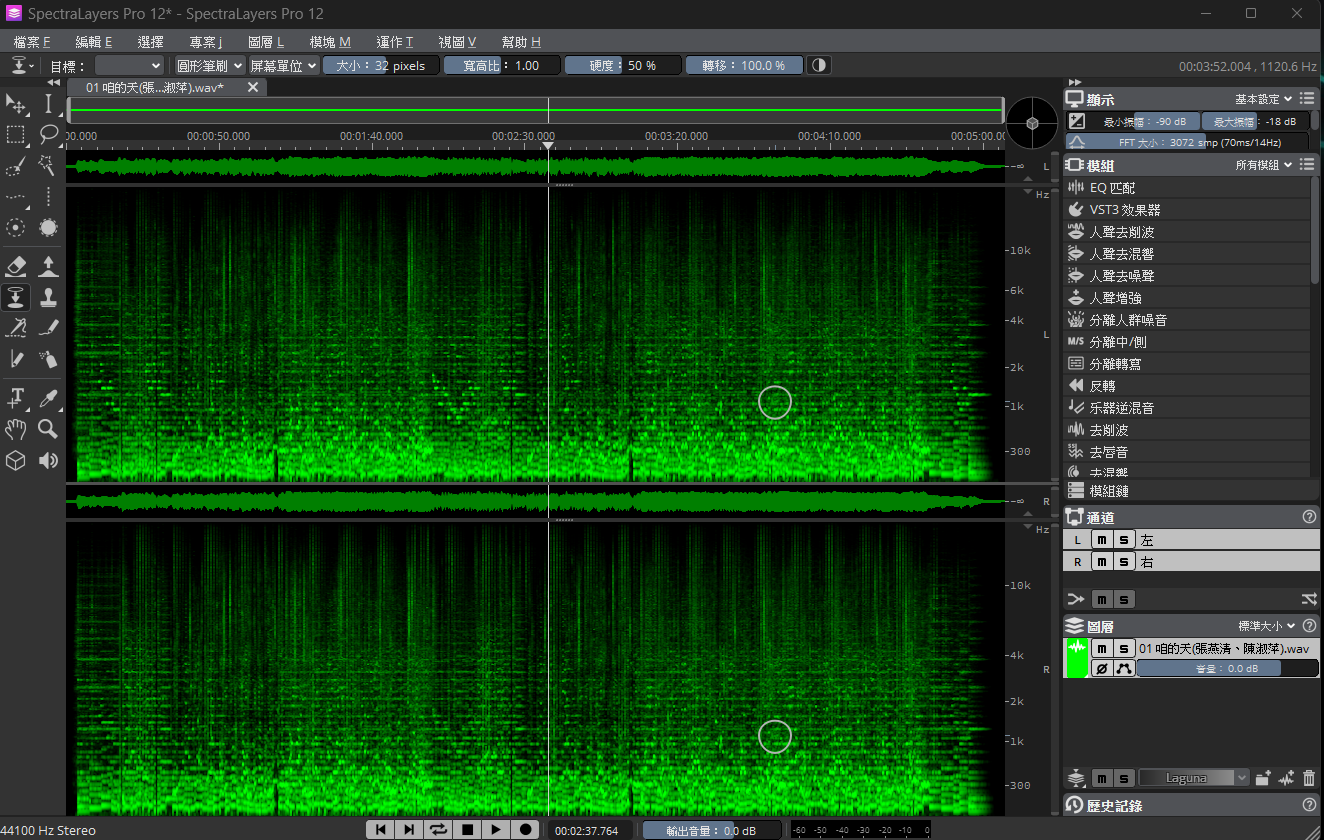Toggle phase invert Ø on the layer
The width and height of the screenshot is (1324, 840).
[x=1101, y=669]
